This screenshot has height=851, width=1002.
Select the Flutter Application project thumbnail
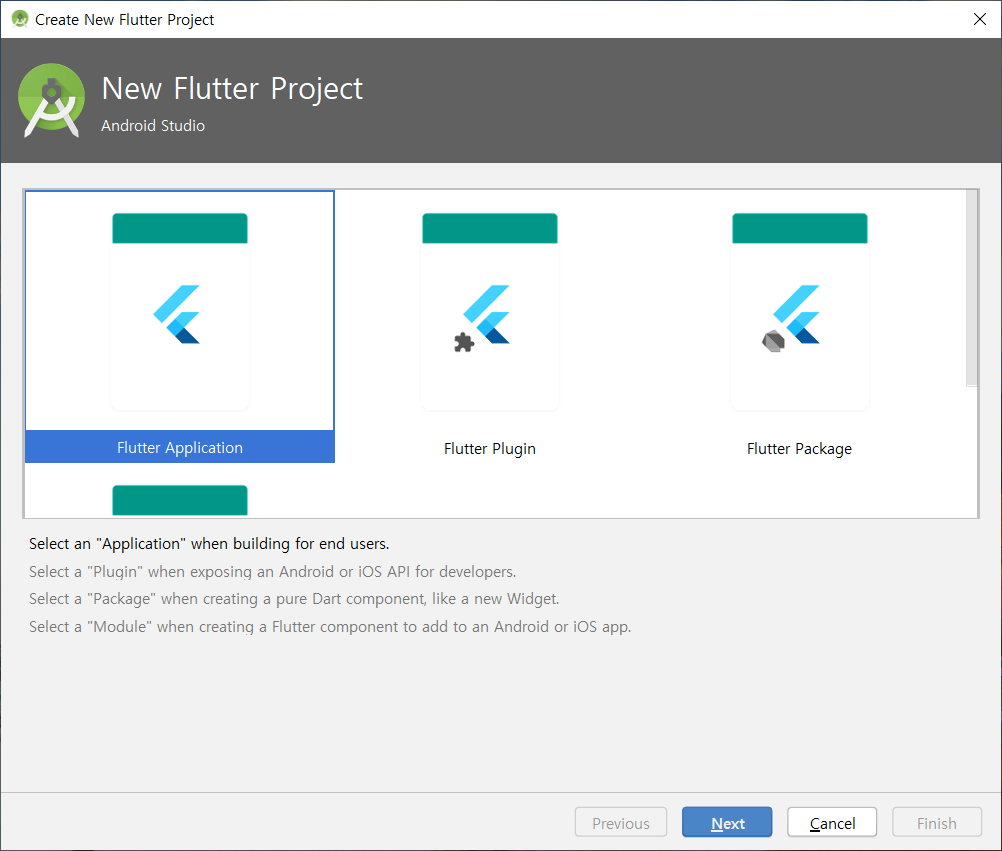(180, 311)
